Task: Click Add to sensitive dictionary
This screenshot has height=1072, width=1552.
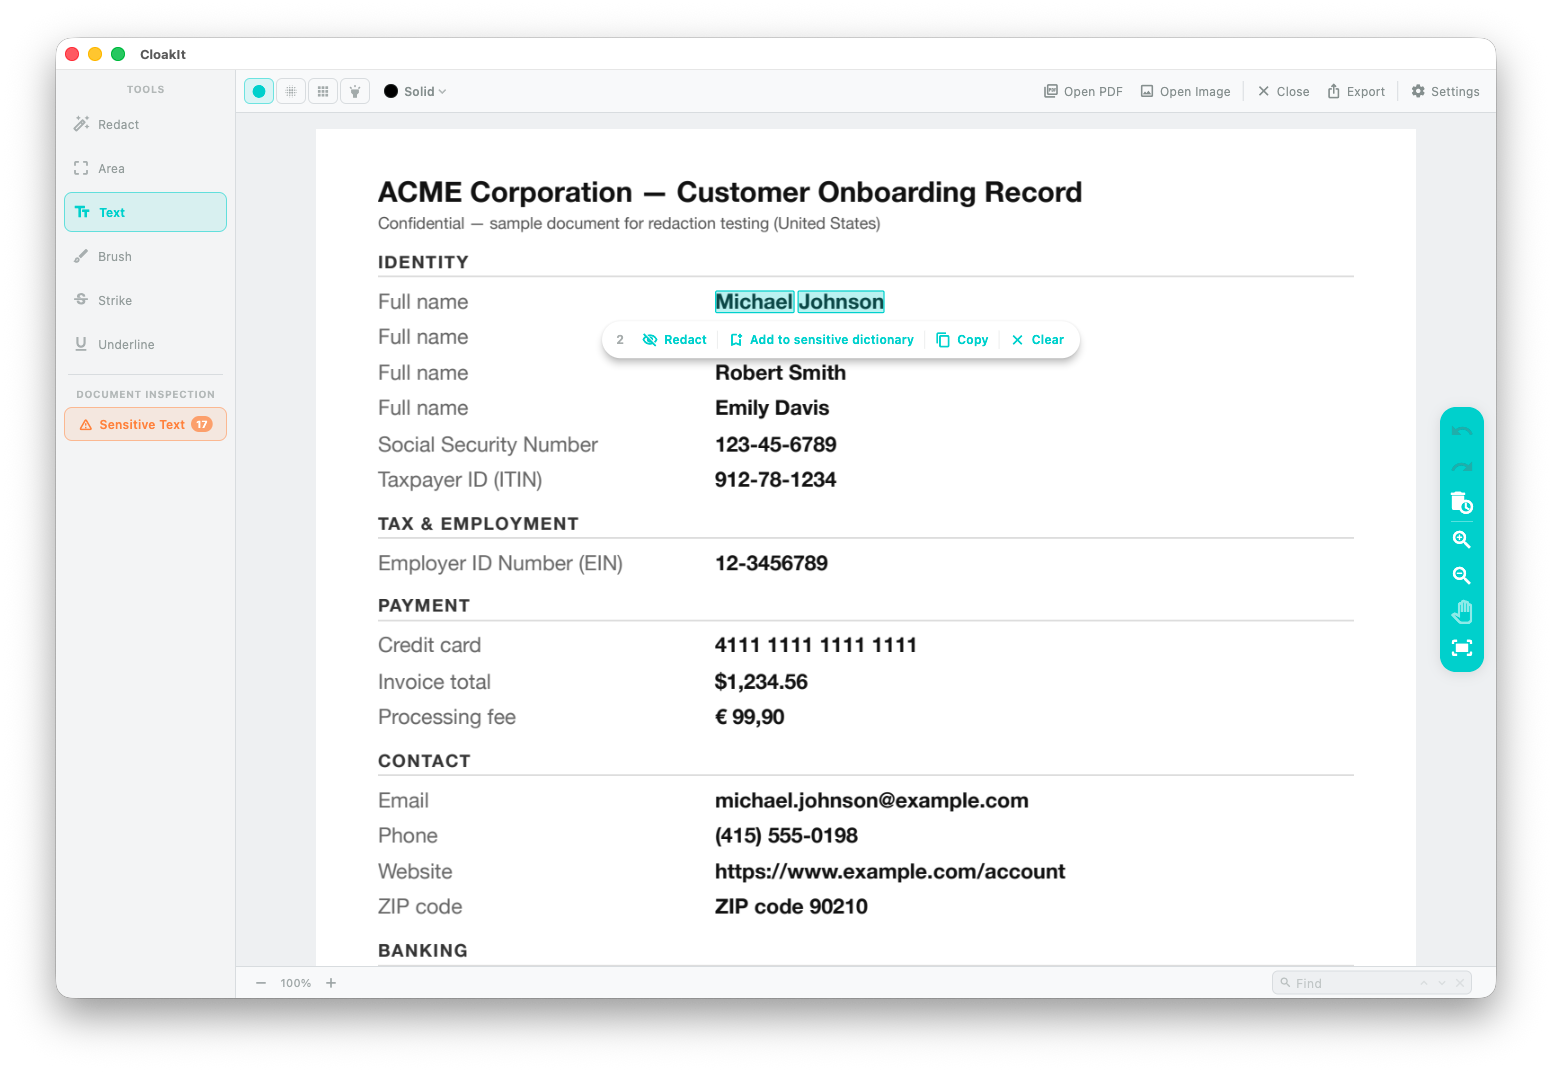Action: tap(821, 340)
